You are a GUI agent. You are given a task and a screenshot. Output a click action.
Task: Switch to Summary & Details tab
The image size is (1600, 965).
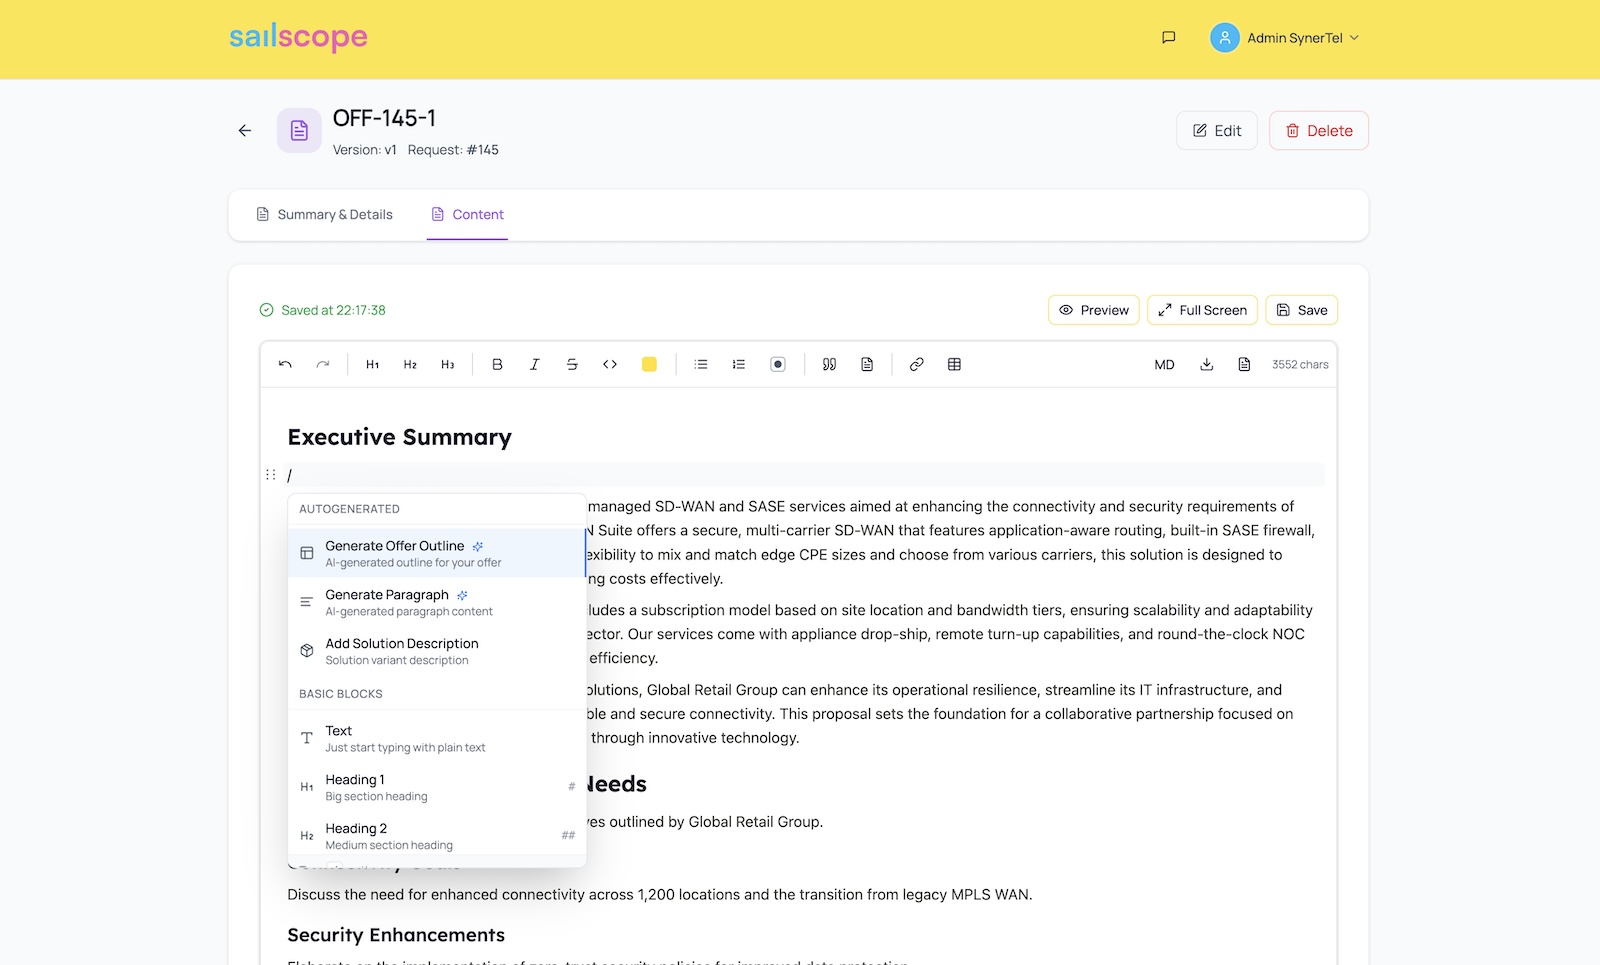click(325, 215)
